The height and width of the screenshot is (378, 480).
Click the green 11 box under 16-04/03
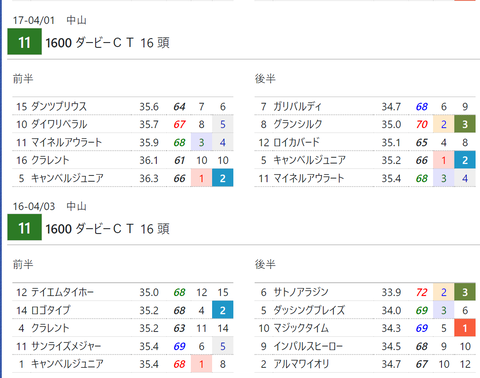[24, 227]
